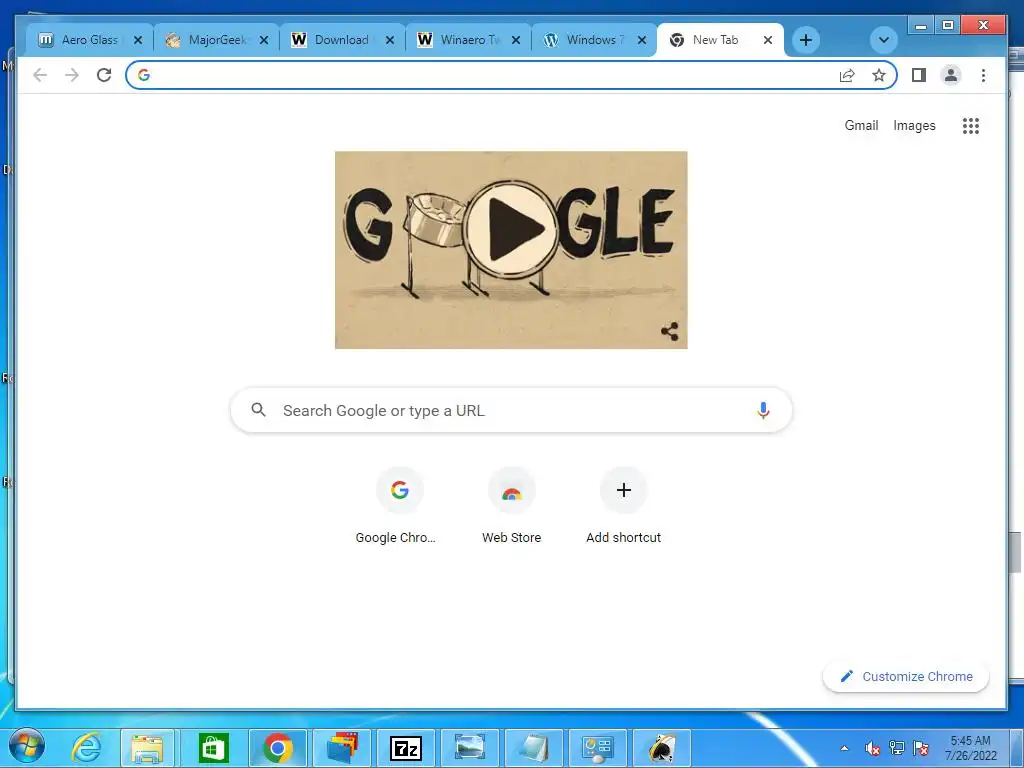Switch to the MajorGeeks tab
This screenshot has height=768, width=1024.
pos(216,40)
